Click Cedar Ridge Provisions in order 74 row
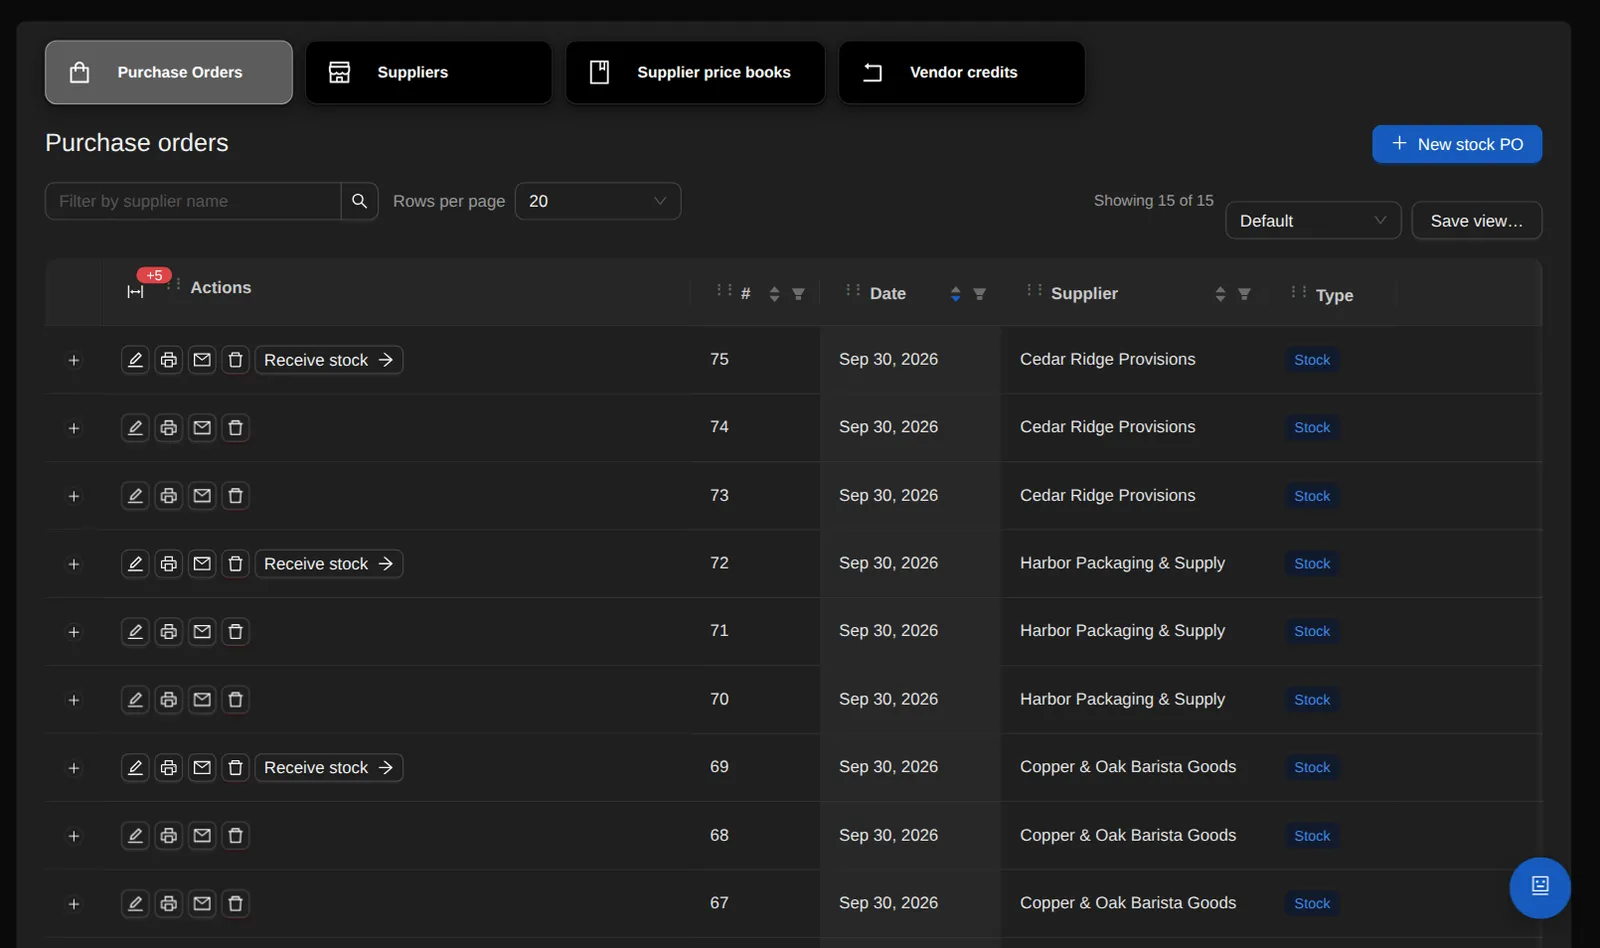This screenshot has width=1600, height=948. click(x=1108, y=427)
